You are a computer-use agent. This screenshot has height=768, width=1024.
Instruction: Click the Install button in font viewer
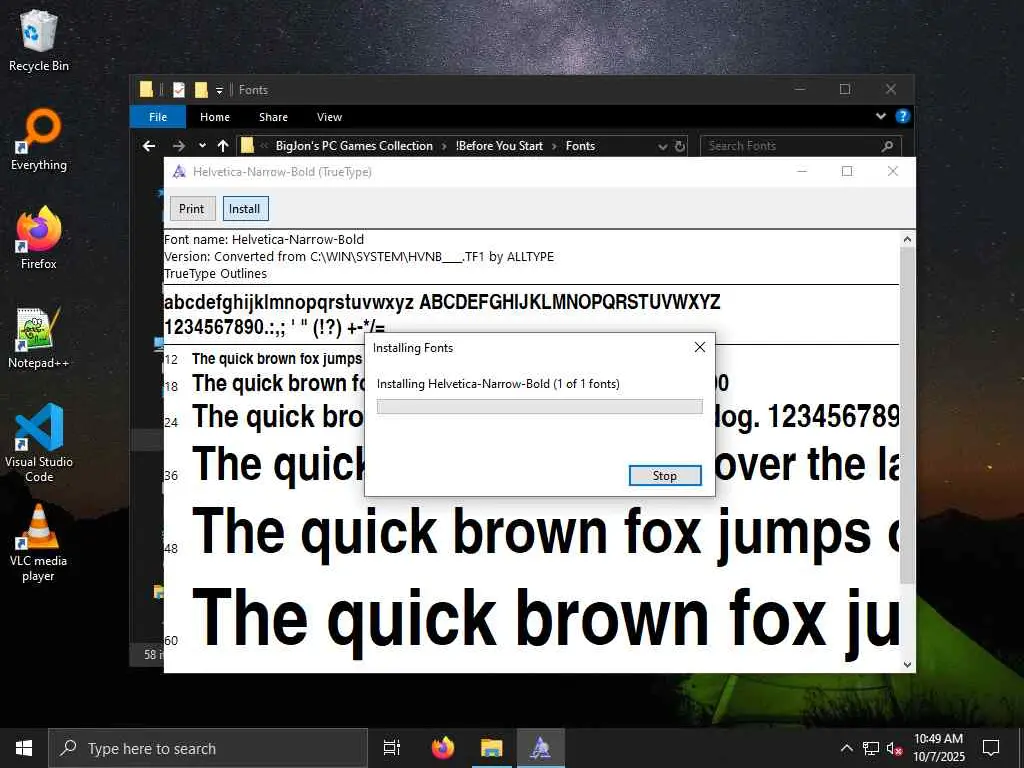[x=245, y=209]
